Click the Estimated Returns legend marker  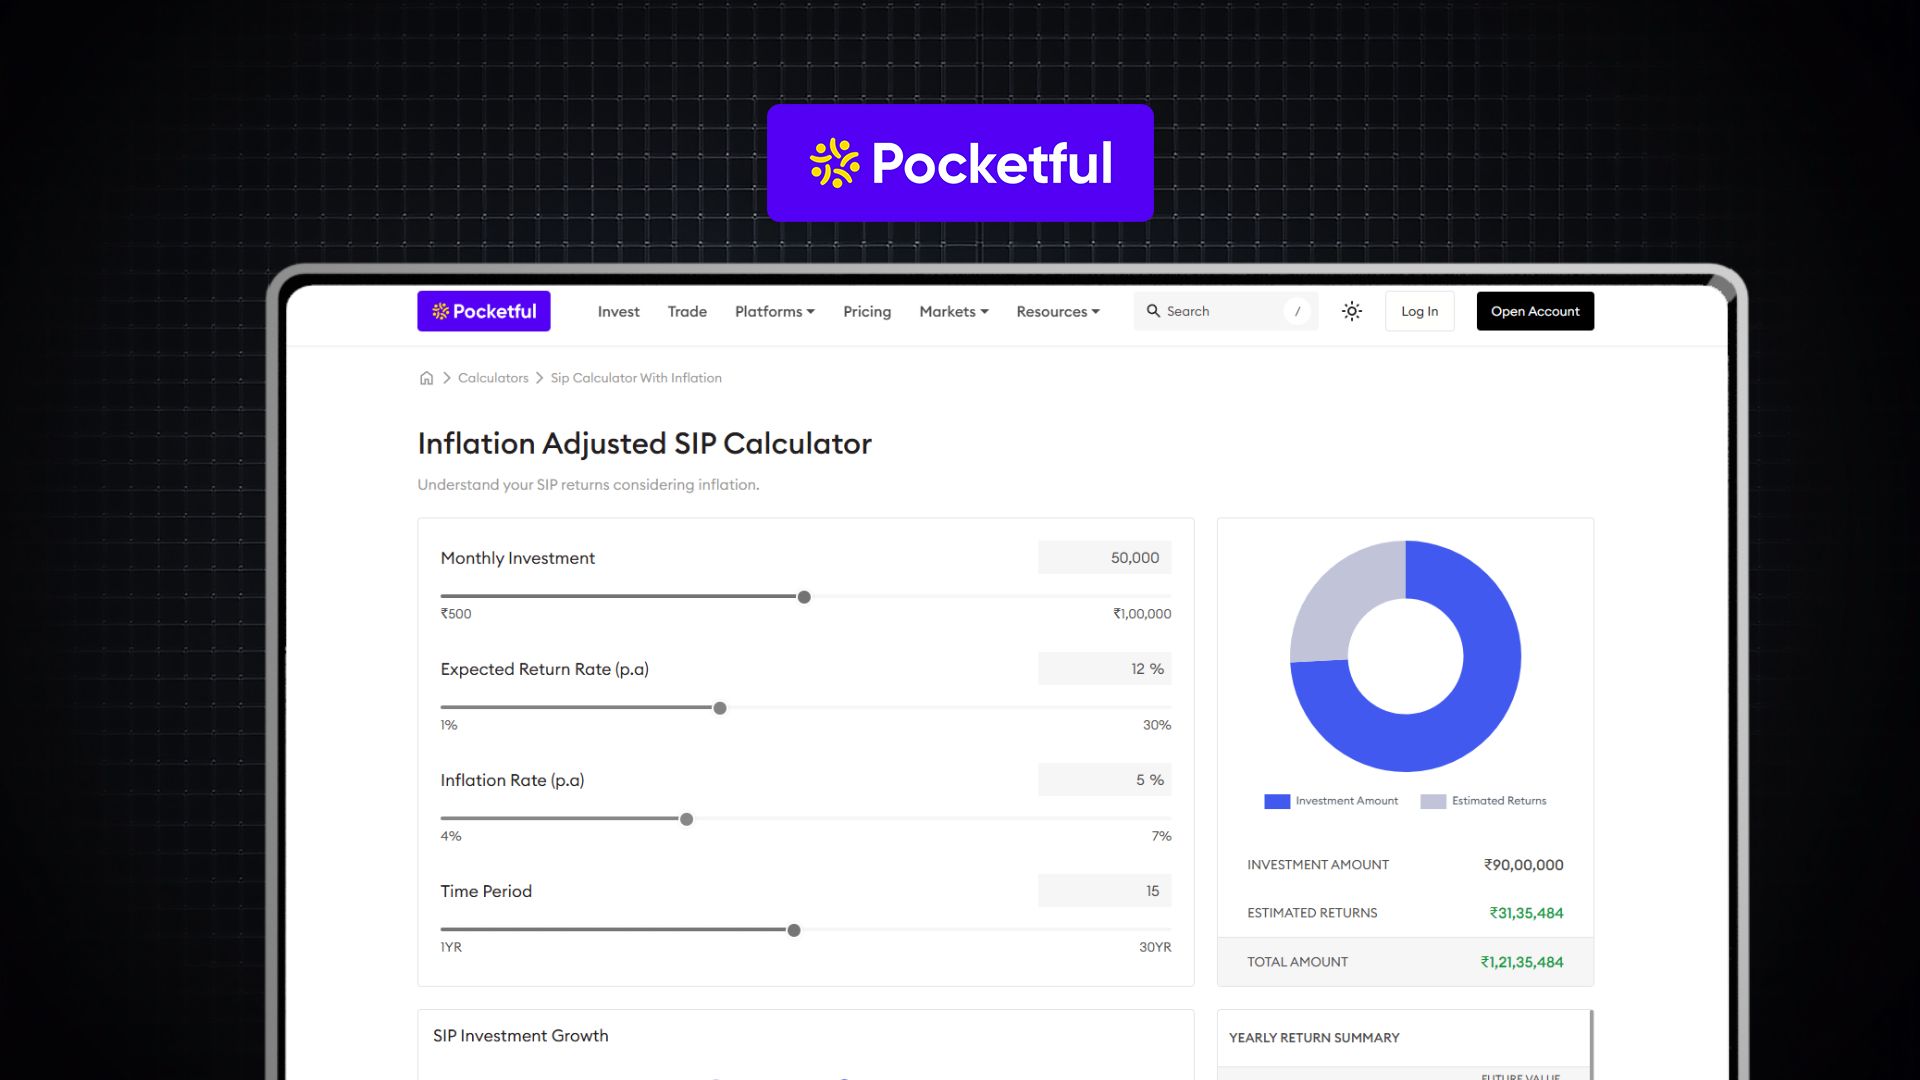tap(1433, 800)
